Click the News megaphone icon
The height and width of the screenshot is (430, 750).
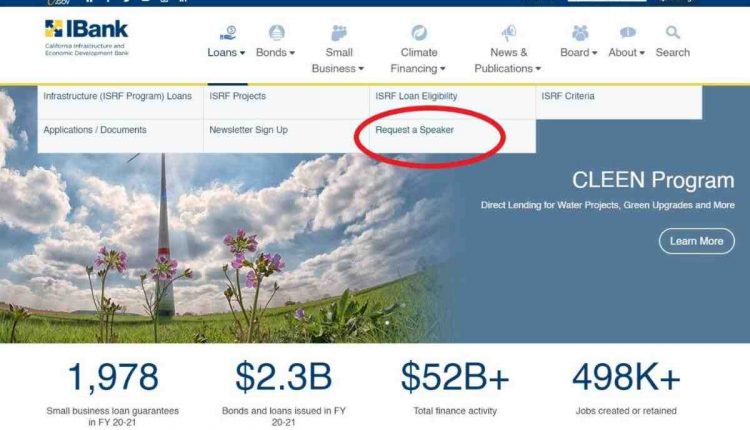coord(508,33)
